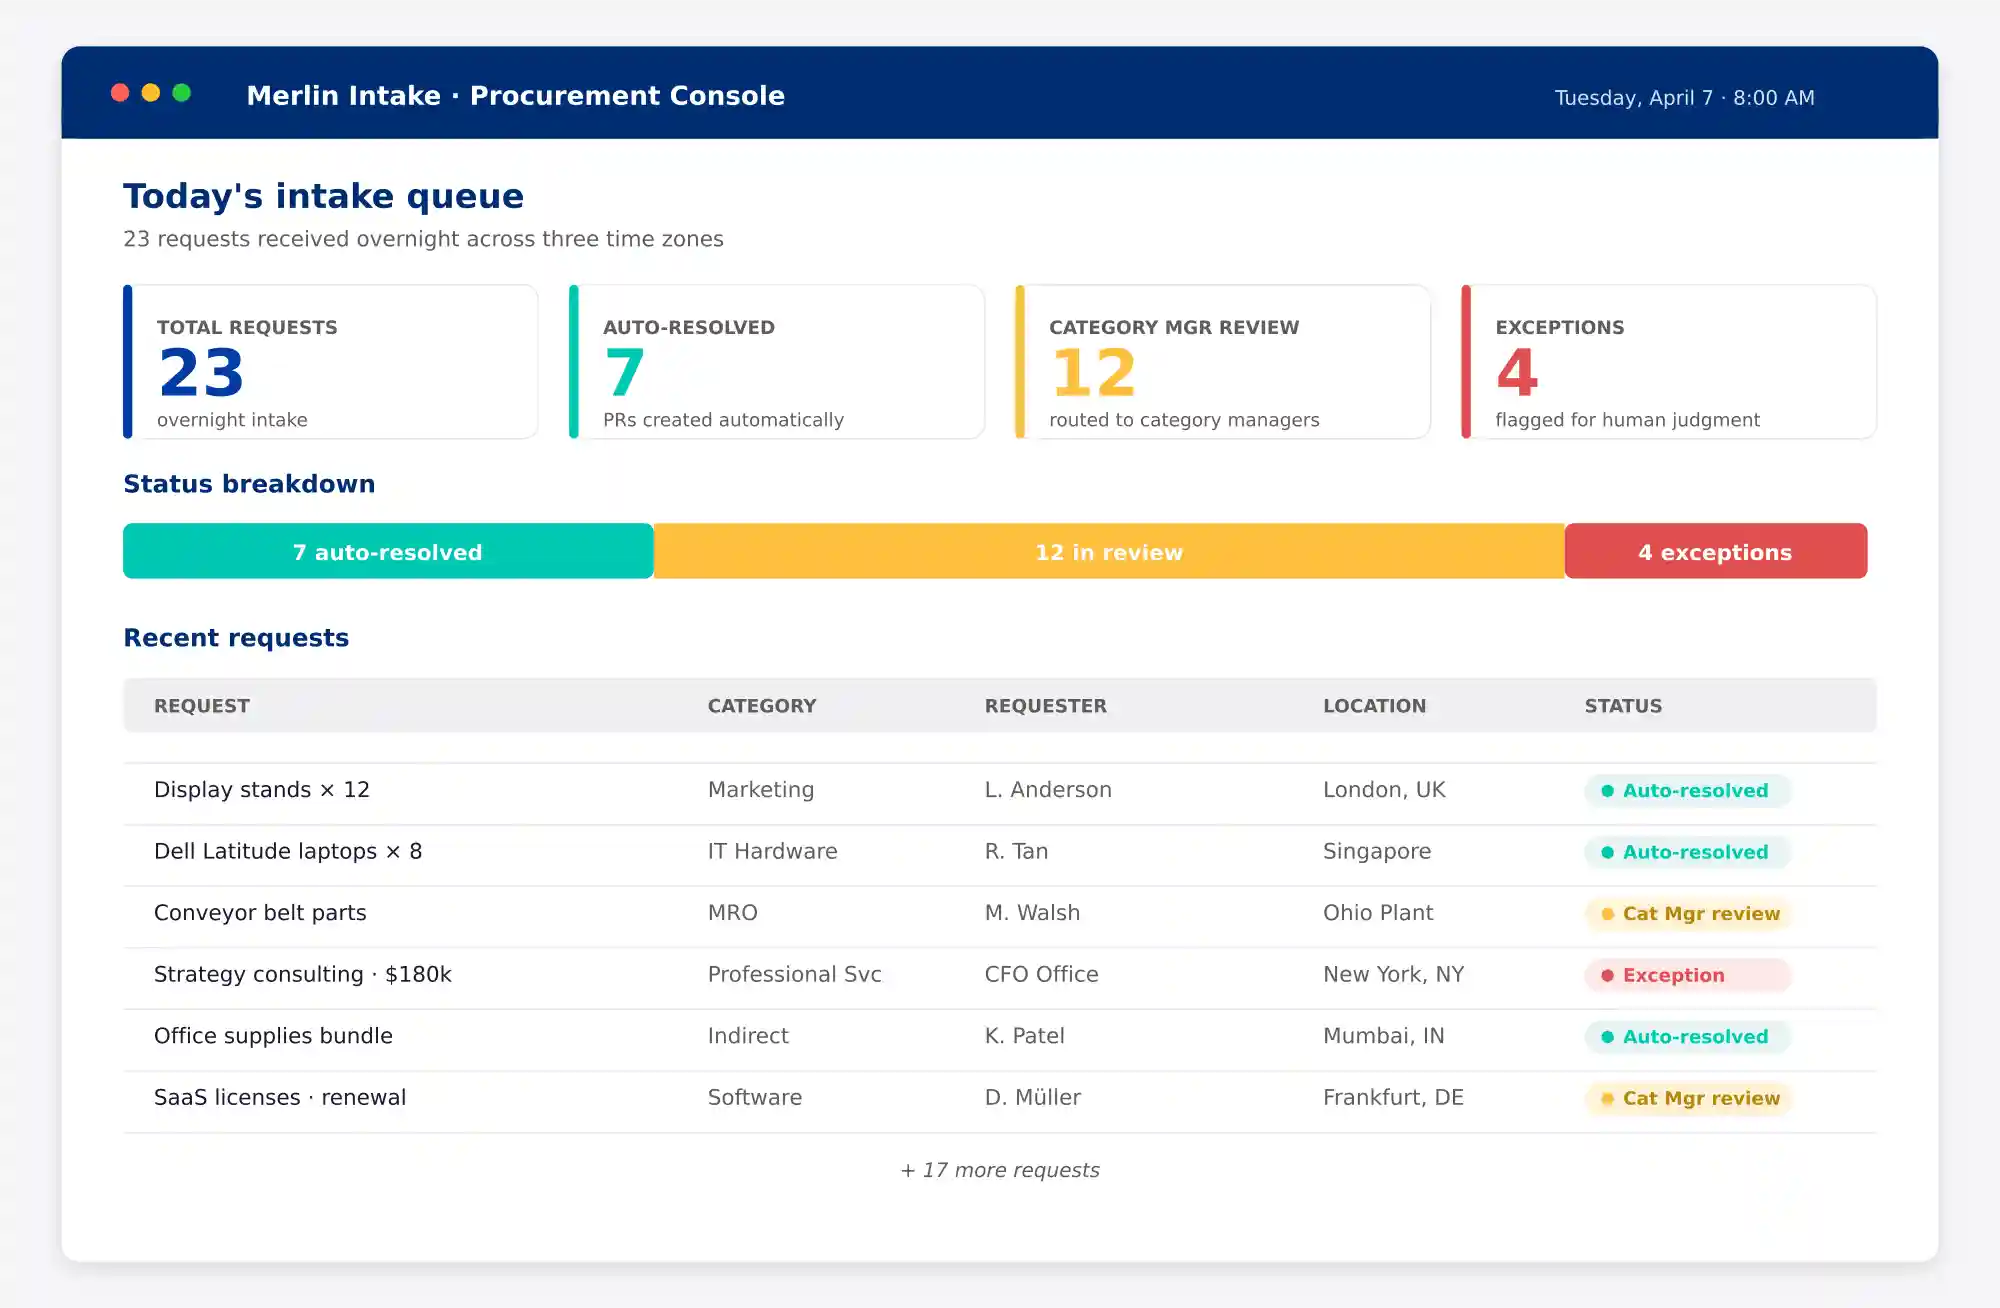Select the 7 auto-resolved bar segment
The image size is (2000, 1308).
pyautogui.click(x=388, y=552)
